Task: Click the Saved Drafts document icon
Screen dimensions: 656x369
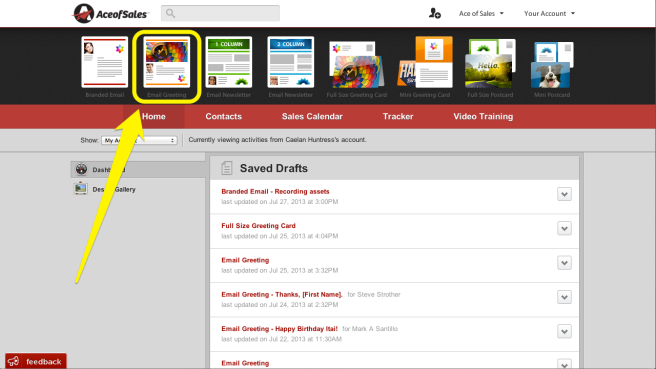Action: pos(227,168)
